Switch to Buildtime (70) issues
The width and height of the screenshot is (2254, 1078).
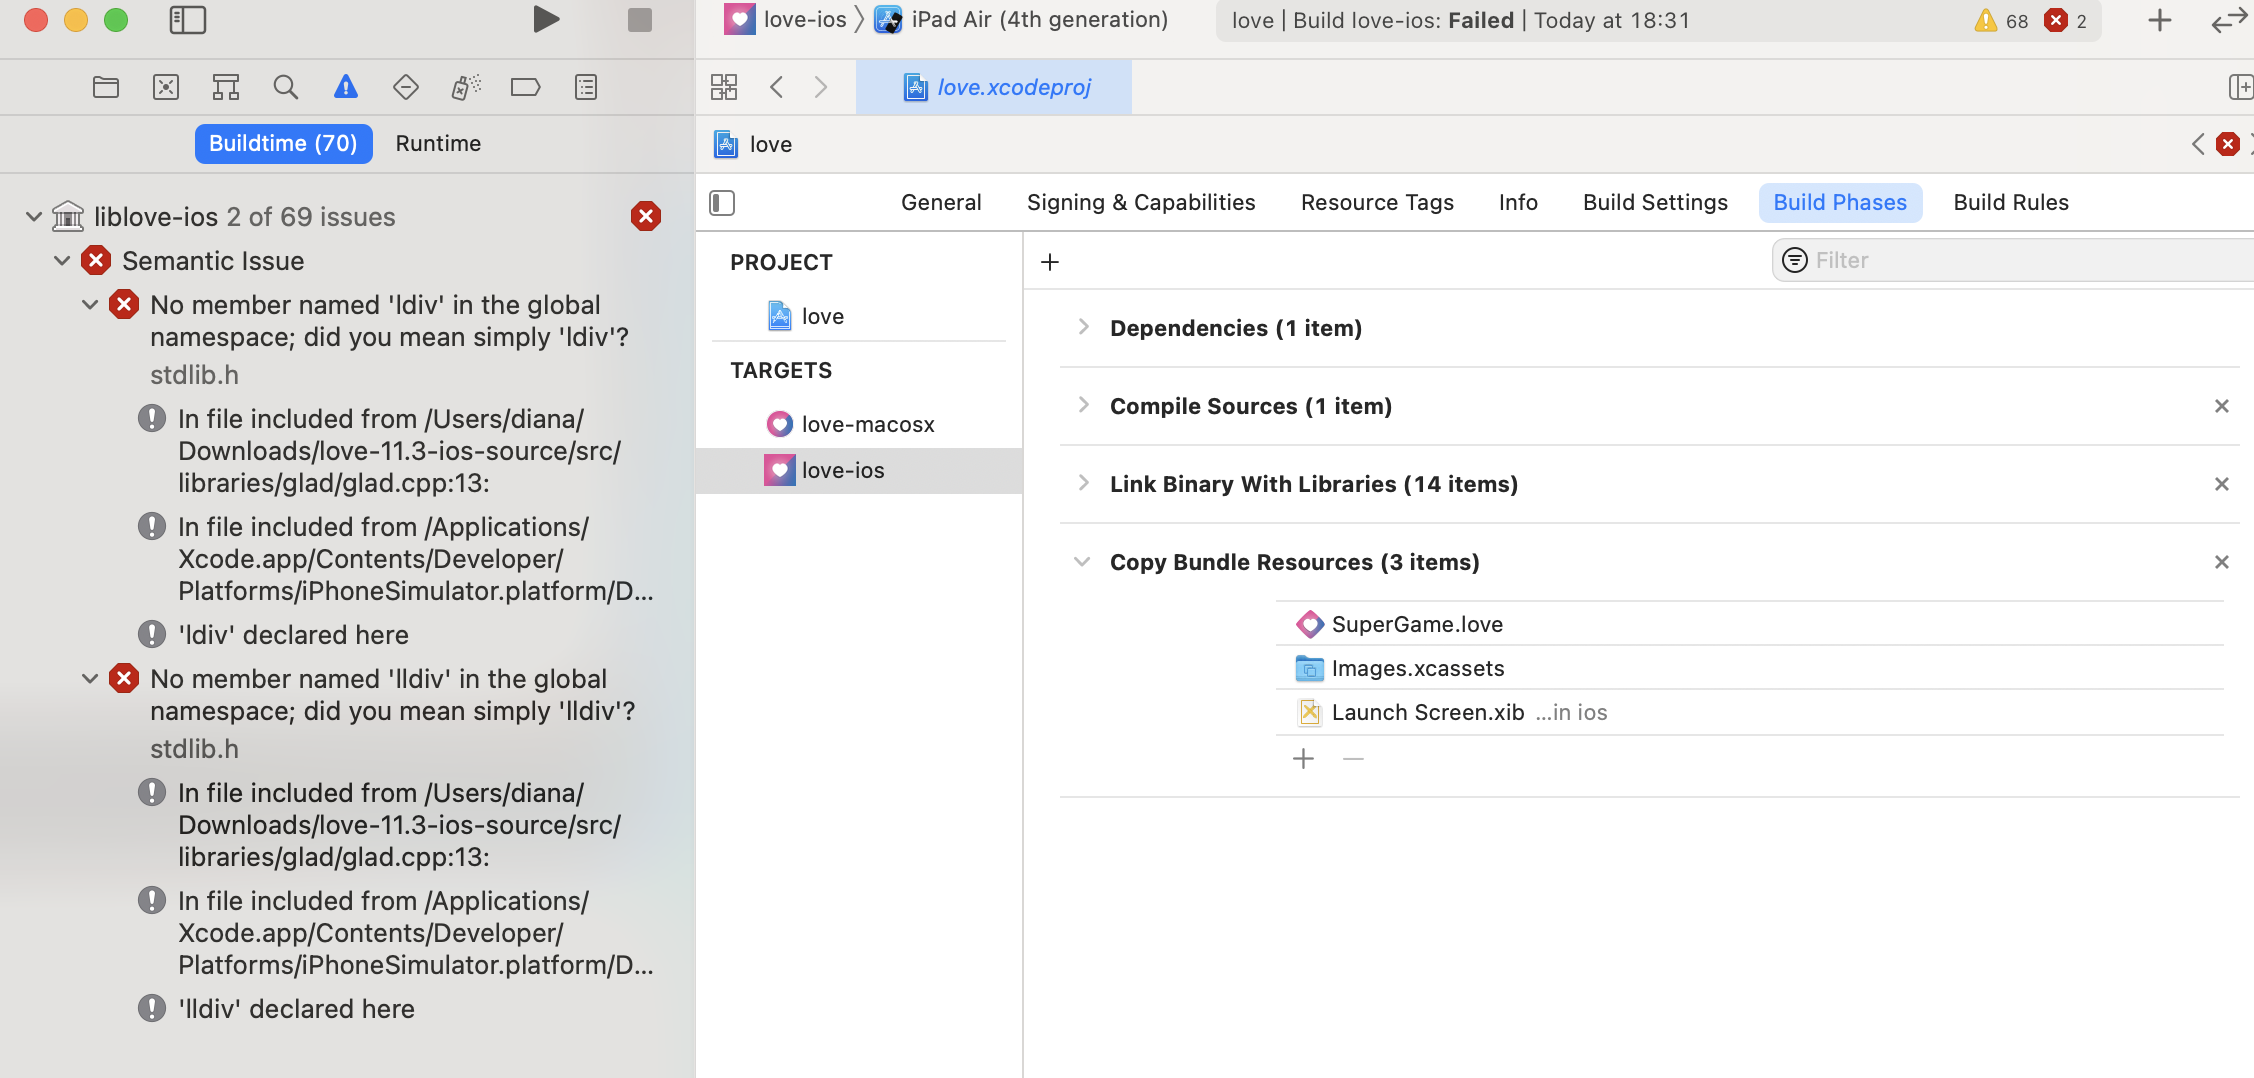pyautogui.click(x=283, y=144)
